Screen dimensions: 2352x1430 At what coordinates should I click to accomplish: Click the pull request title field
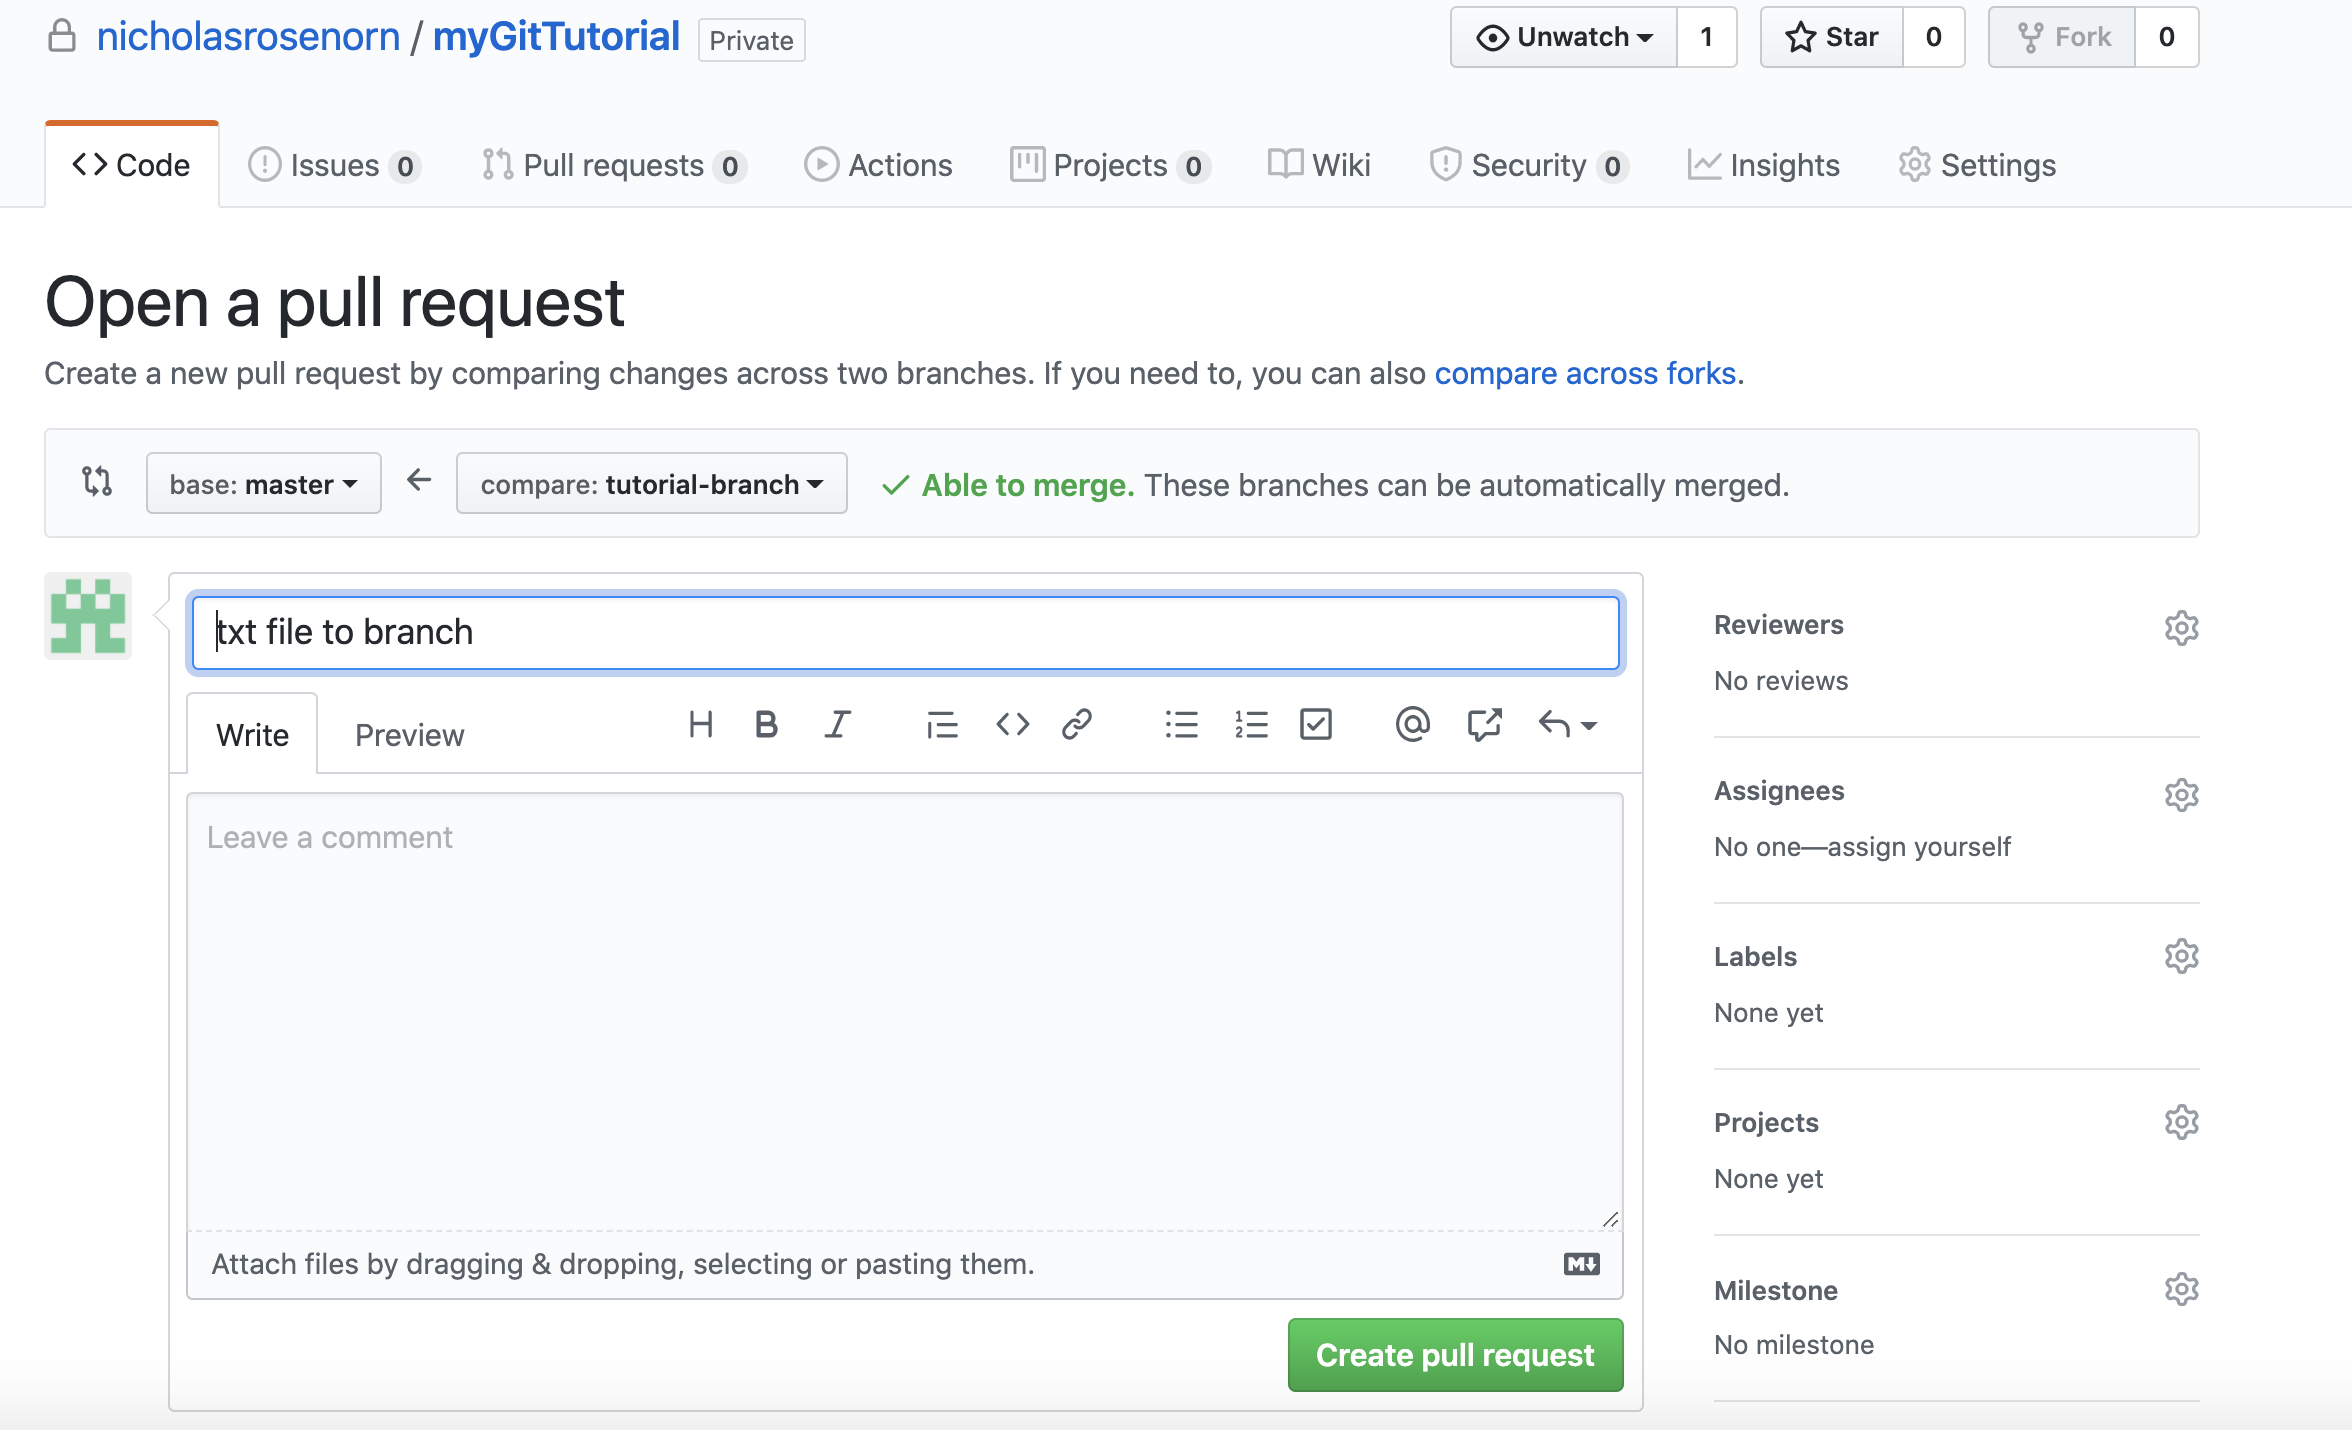(x=905, y=632)
